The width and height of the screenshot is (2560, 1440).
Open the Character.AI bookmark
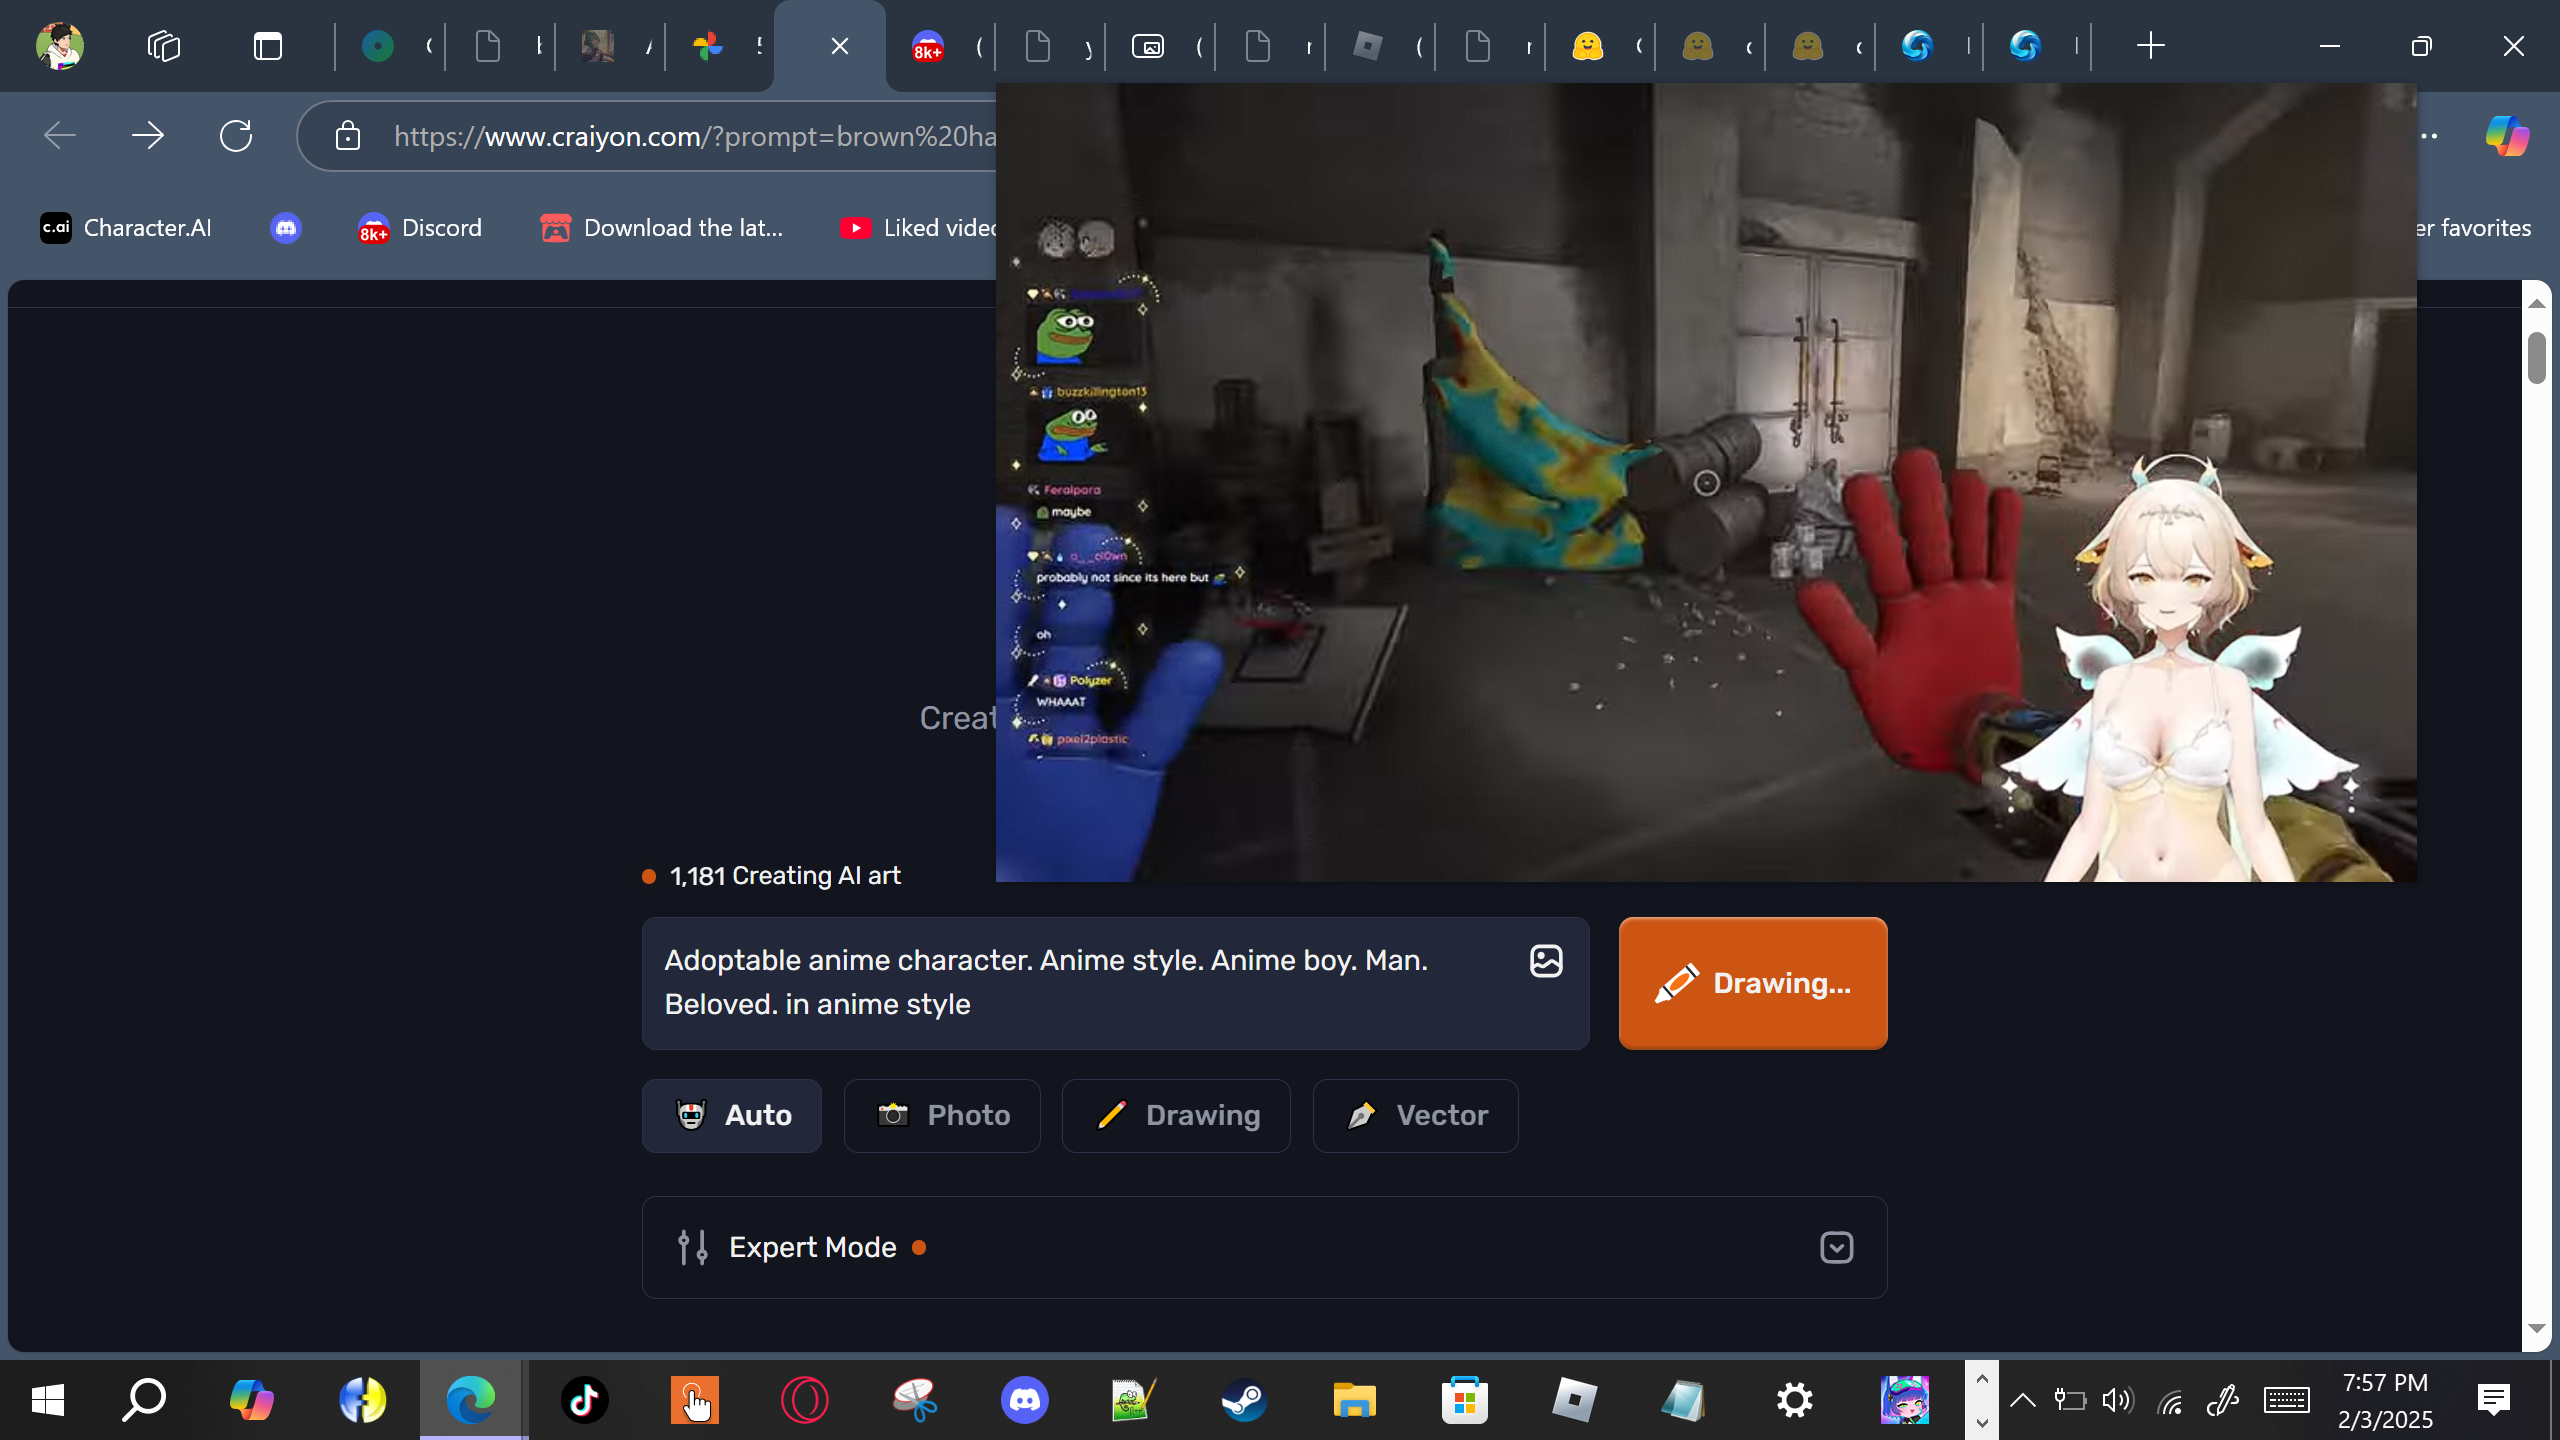(126, 228)
